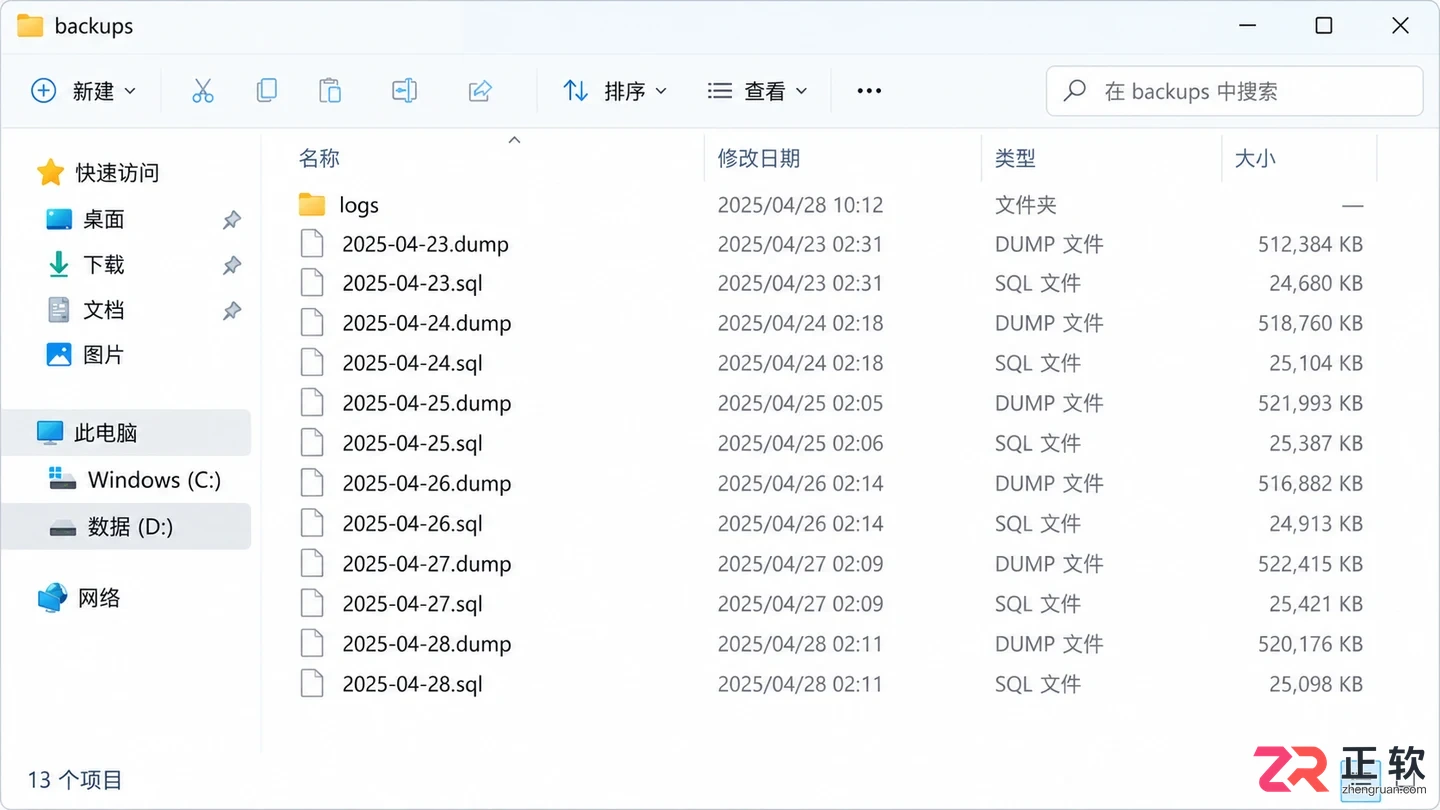Click size value 521,993 KB

1310,404
